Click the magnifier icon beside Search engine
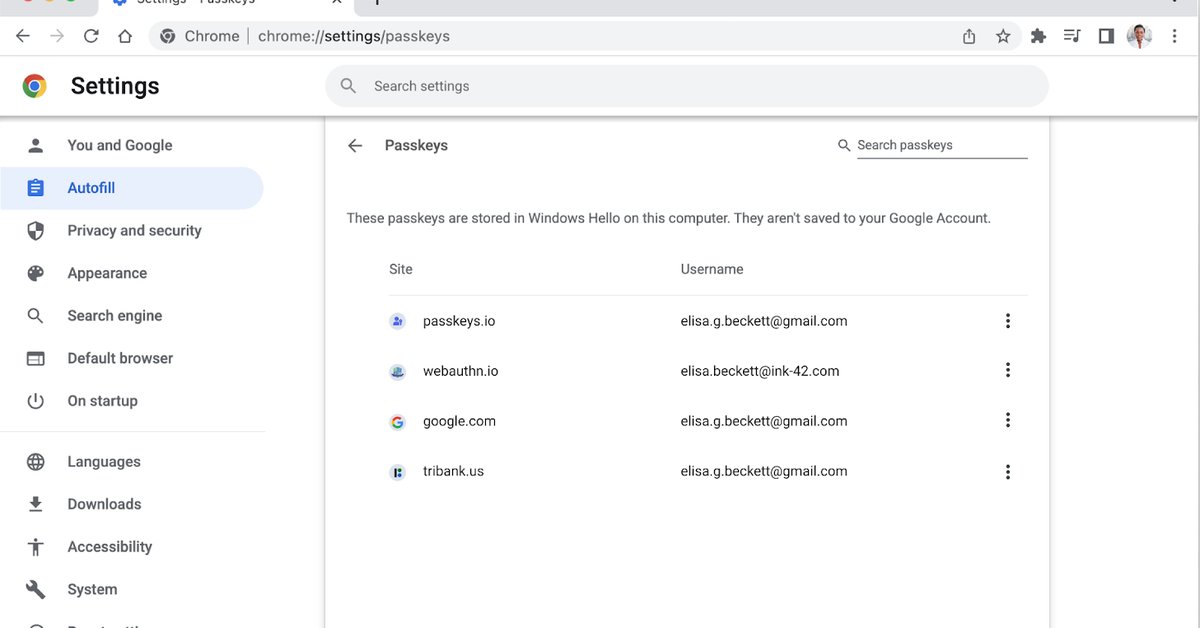Image resolution: width=1200 pixels, height=628 pixels. point(36,315)
